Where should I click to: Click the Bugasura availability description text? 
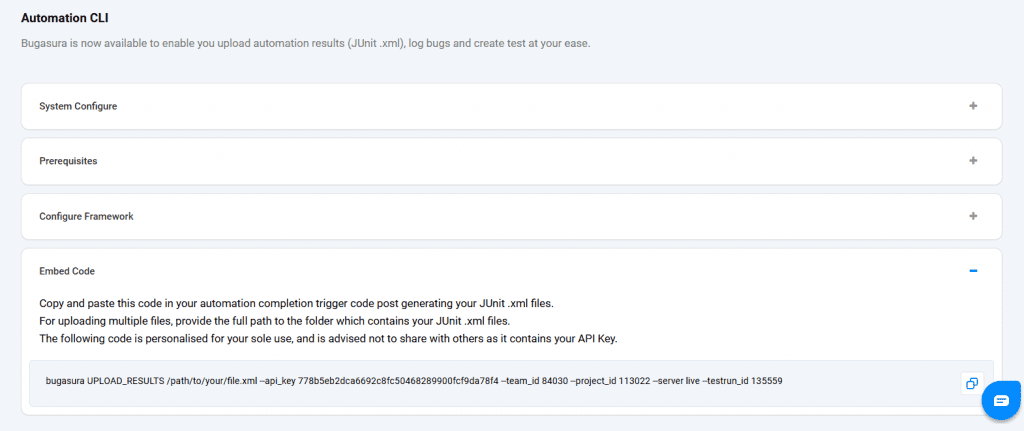point(305,43)
